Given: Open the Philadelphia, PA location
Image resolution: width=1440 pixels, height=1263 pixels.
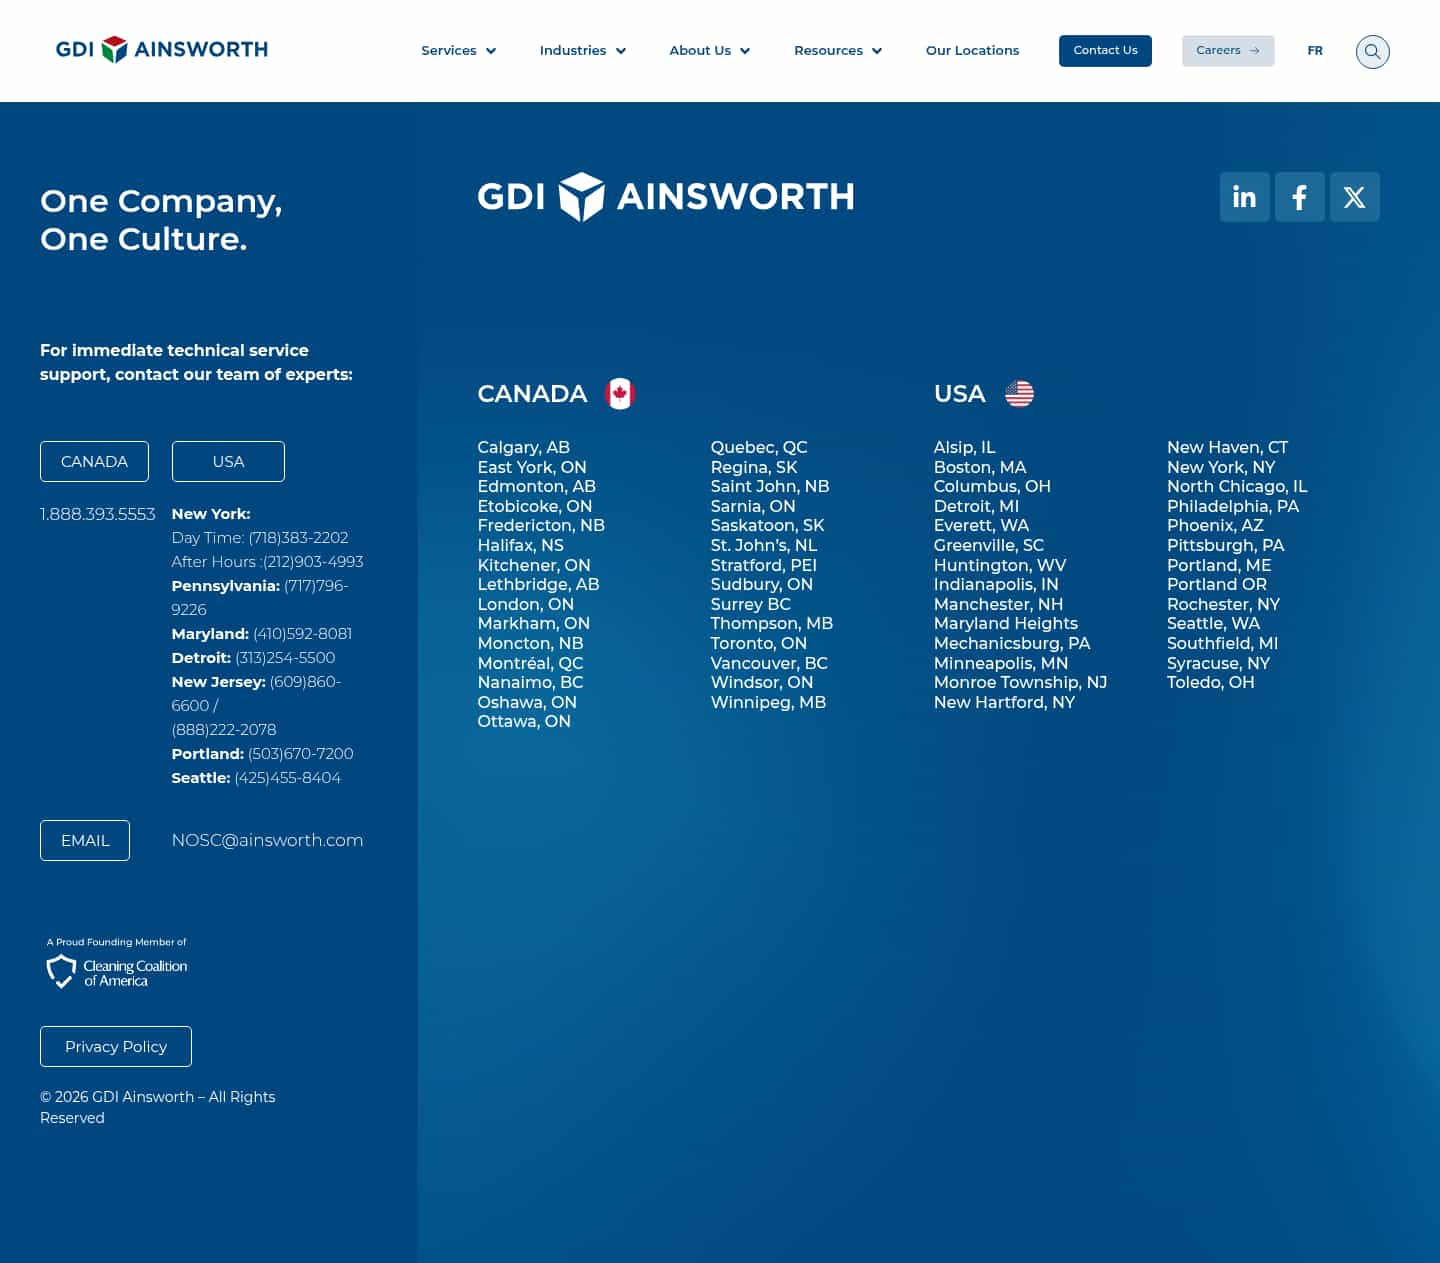Looking at the screenshot, I should coord(1232,506).
